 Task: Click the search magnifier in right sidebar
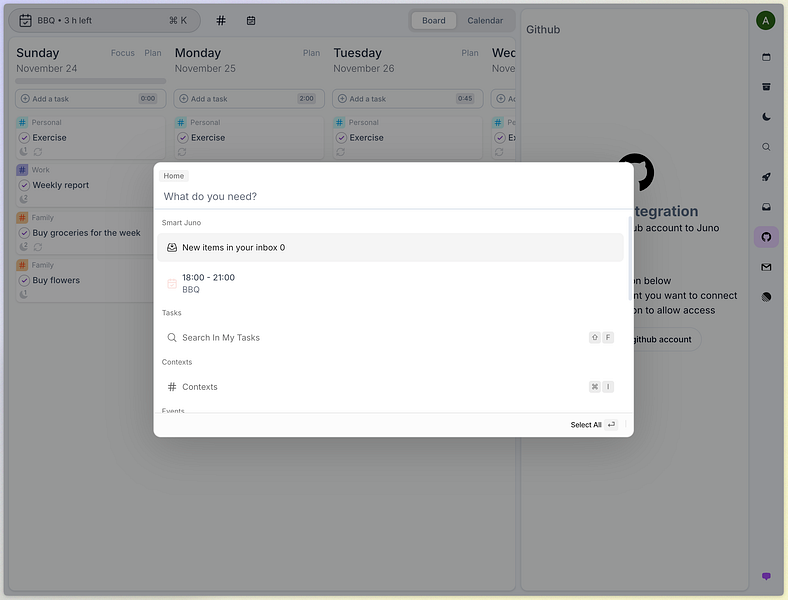[x=766, y=147]
